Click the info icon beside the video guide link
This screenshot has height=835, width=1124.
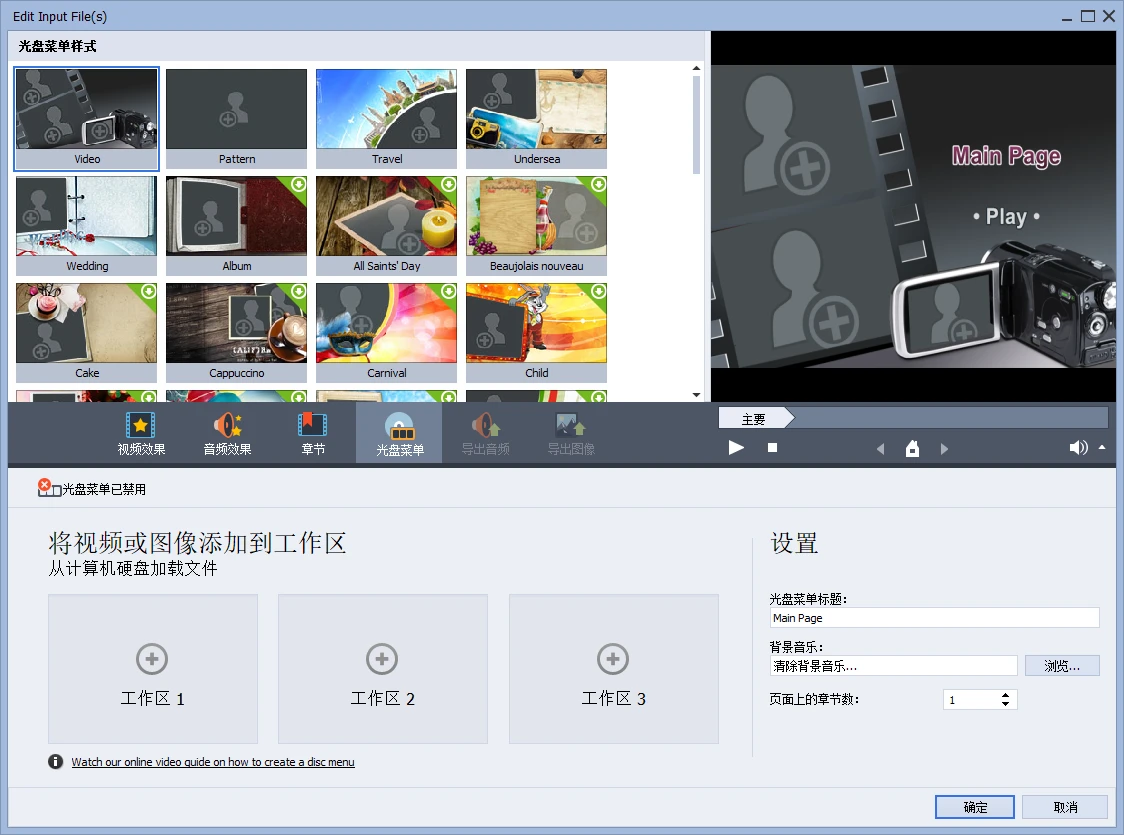(55, 762)
